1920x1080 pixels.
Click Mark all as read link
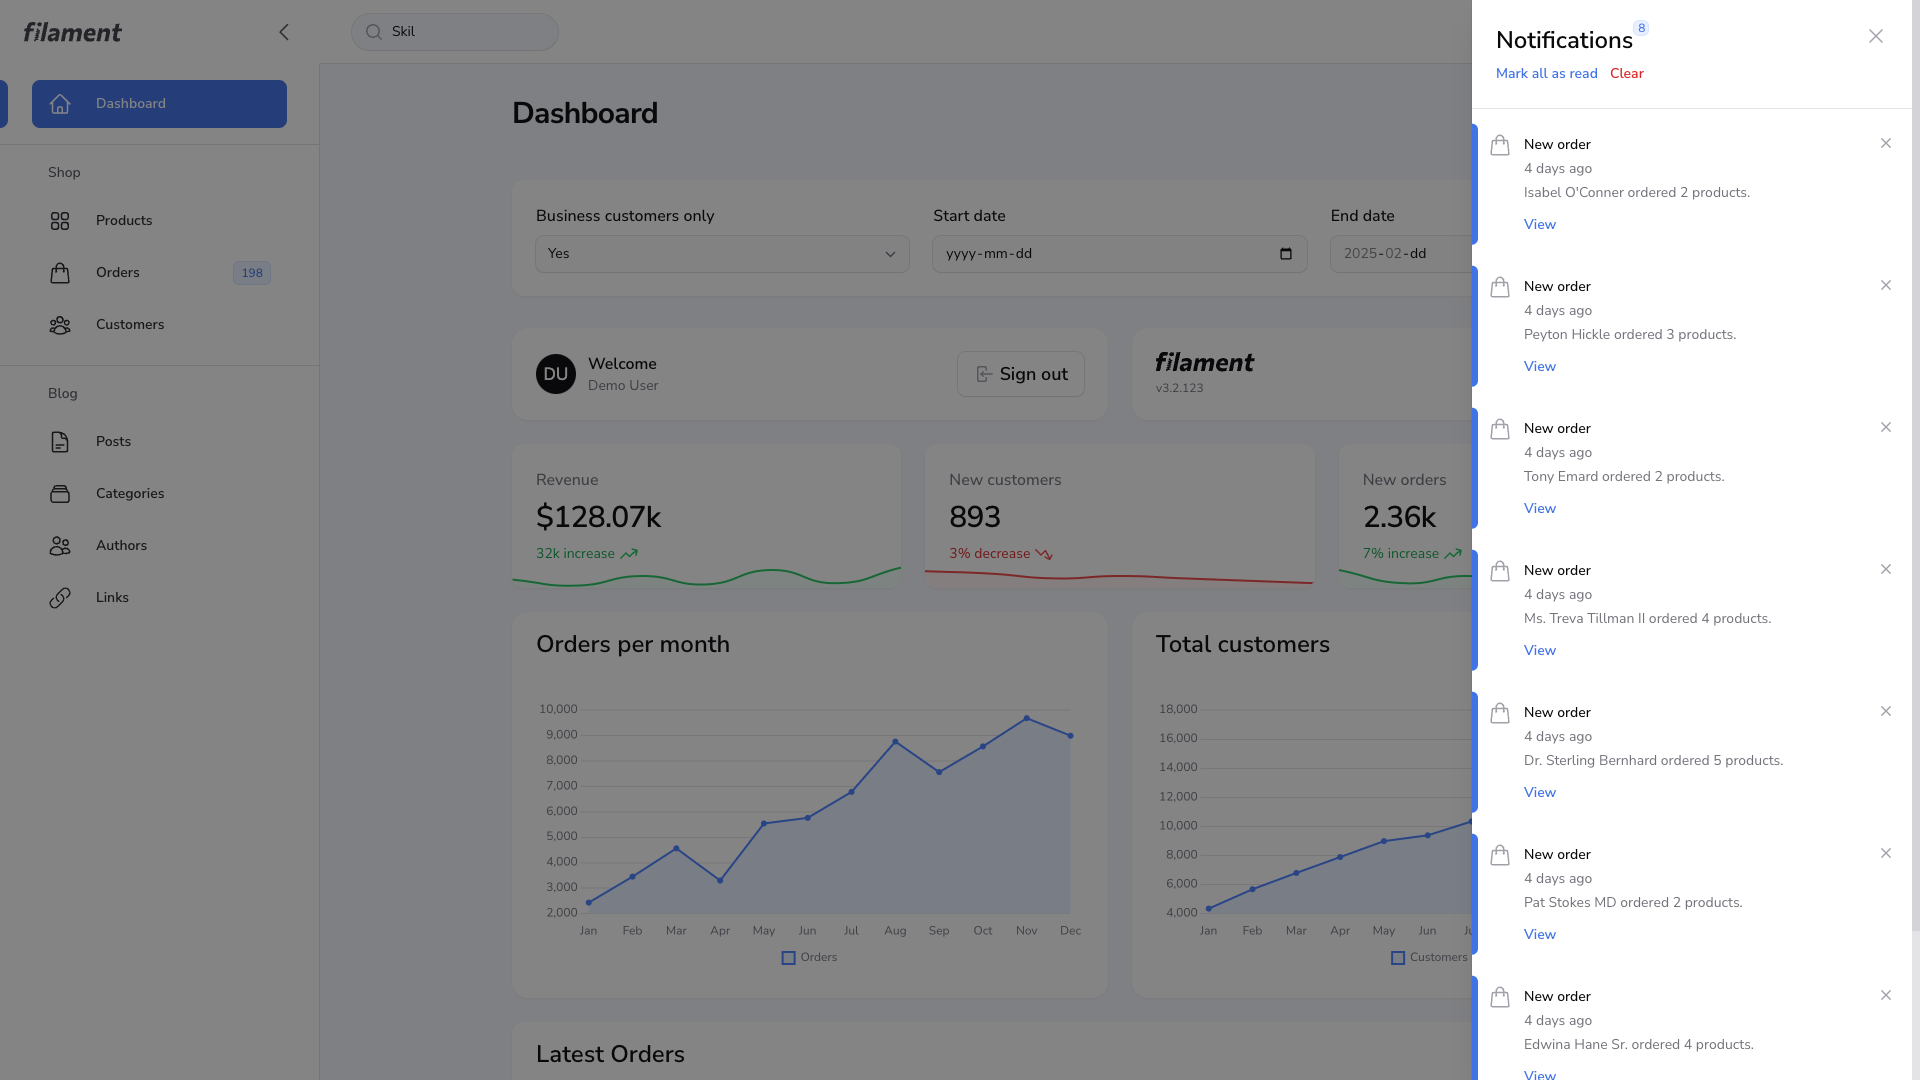[1546, 74]
